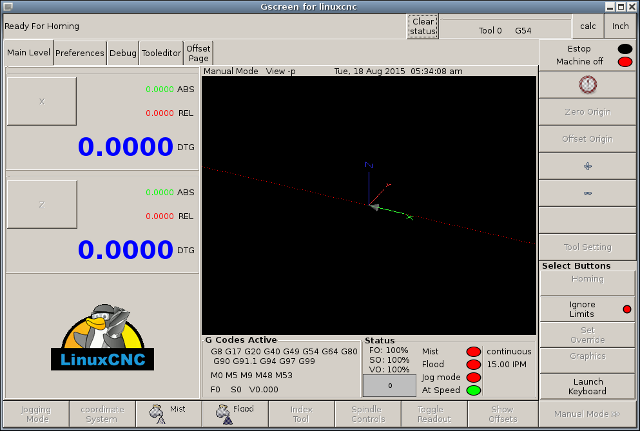Click the Toggle Readout button

coord(434,414)
